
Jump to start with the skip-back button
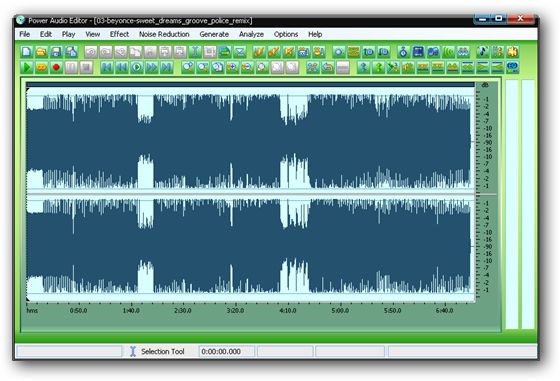(x=106, y=67)
